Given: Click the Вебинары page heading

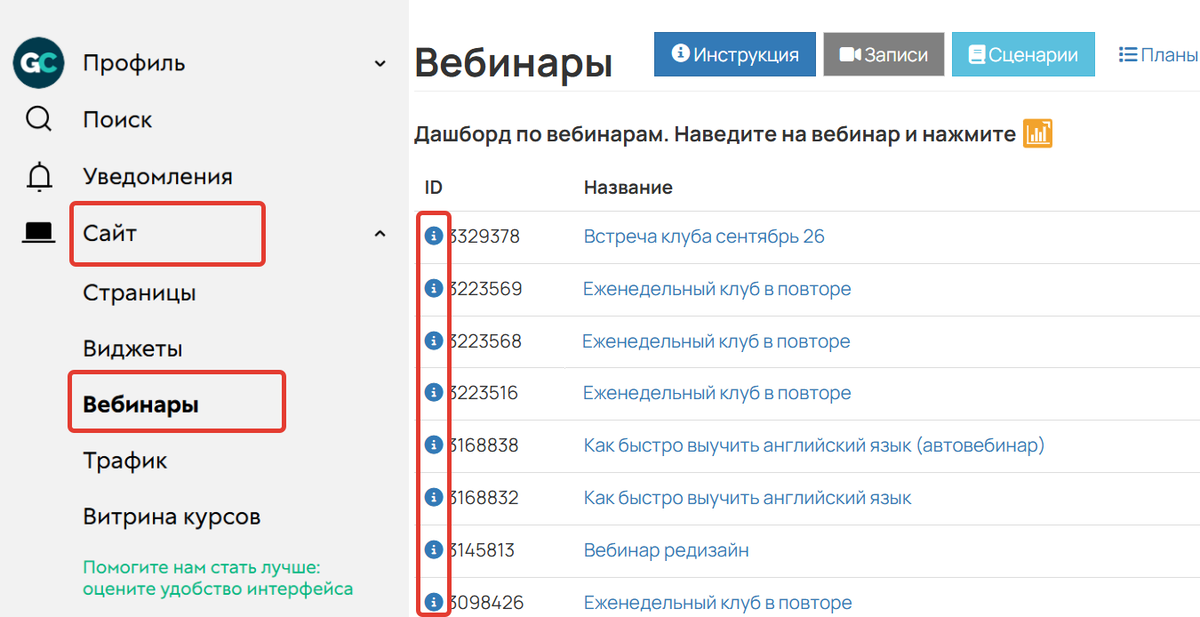Looking at the screenshot, I should [x=513, y=62].
